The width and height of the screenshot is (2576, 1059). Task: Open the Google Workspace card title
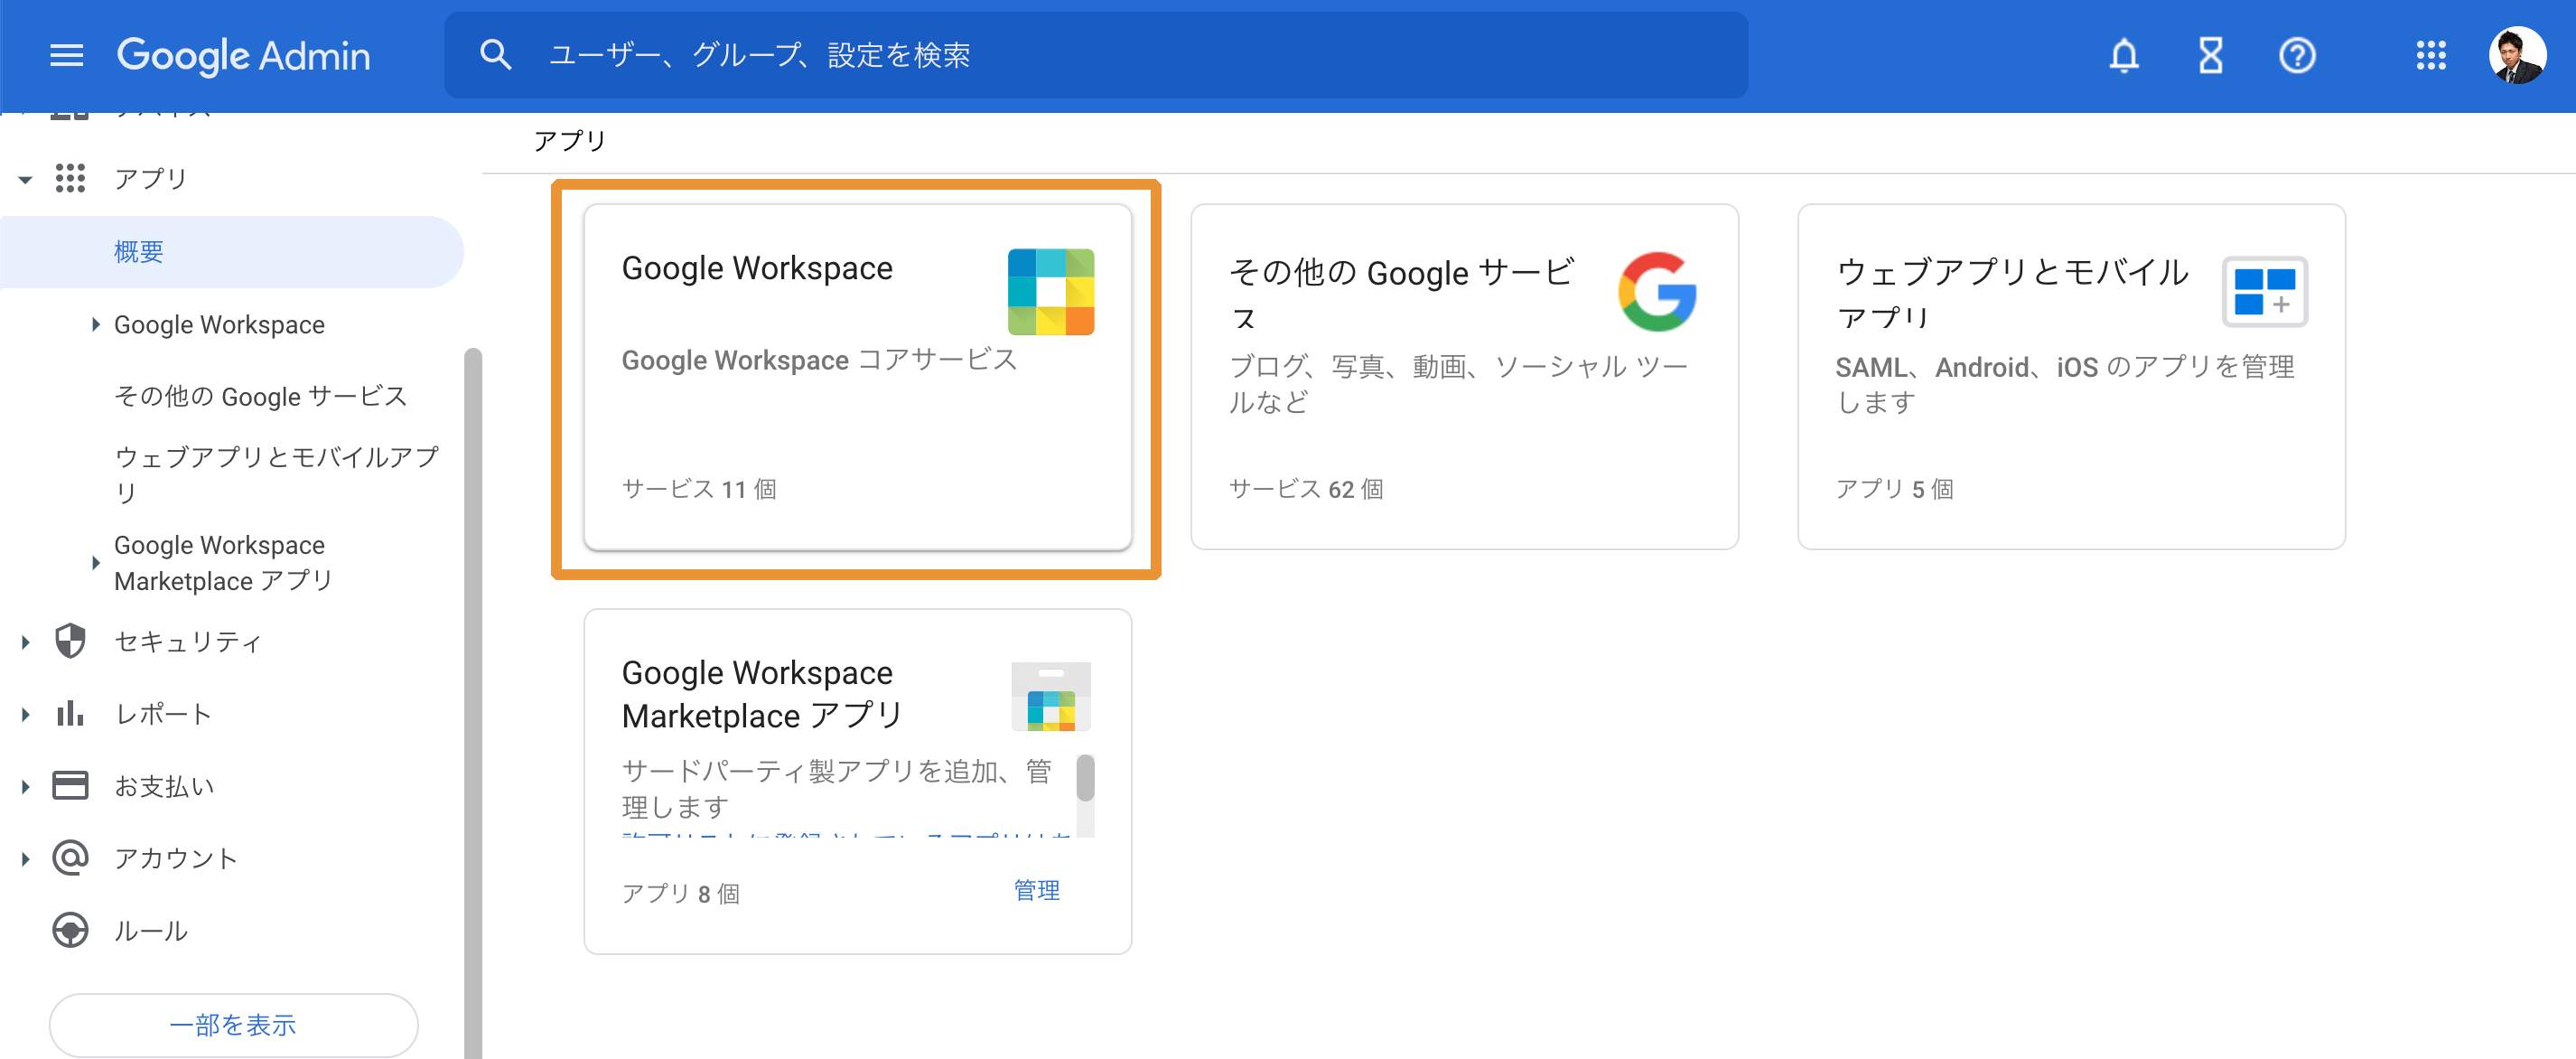point(757,268)
